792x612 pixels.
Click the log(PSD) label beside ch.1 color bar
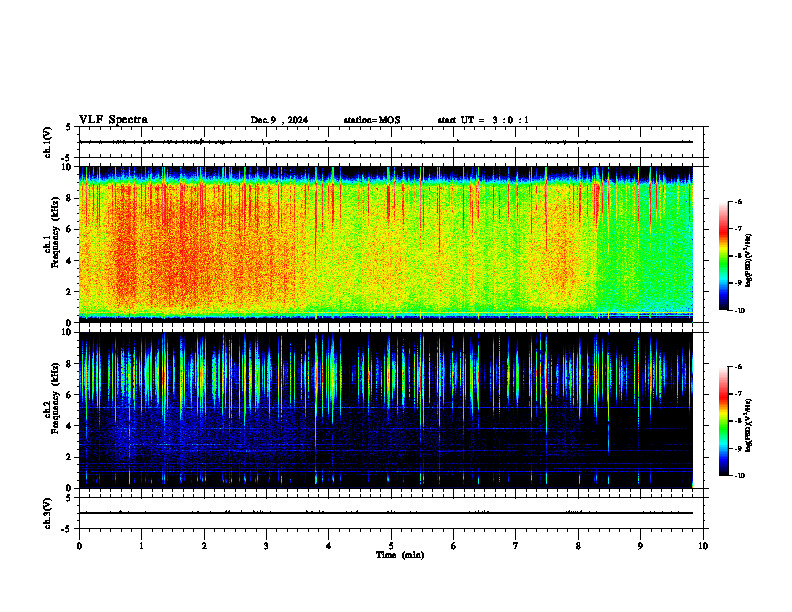coord(749,261)
